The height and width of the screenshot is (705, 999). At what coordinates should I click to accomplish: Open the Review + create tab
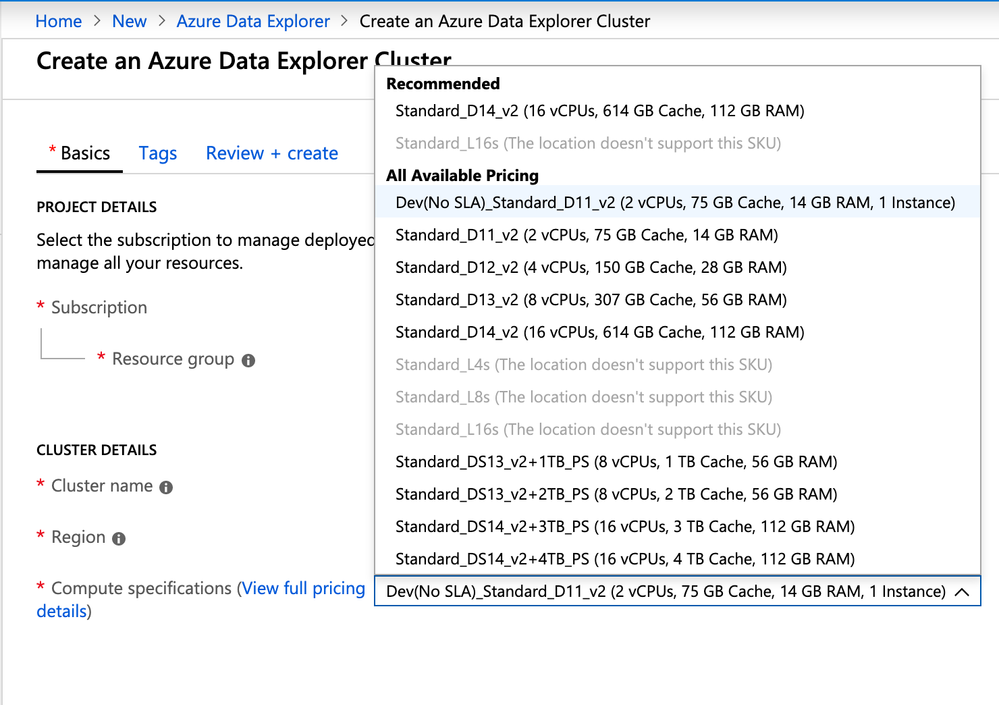[x=271, y=153]
